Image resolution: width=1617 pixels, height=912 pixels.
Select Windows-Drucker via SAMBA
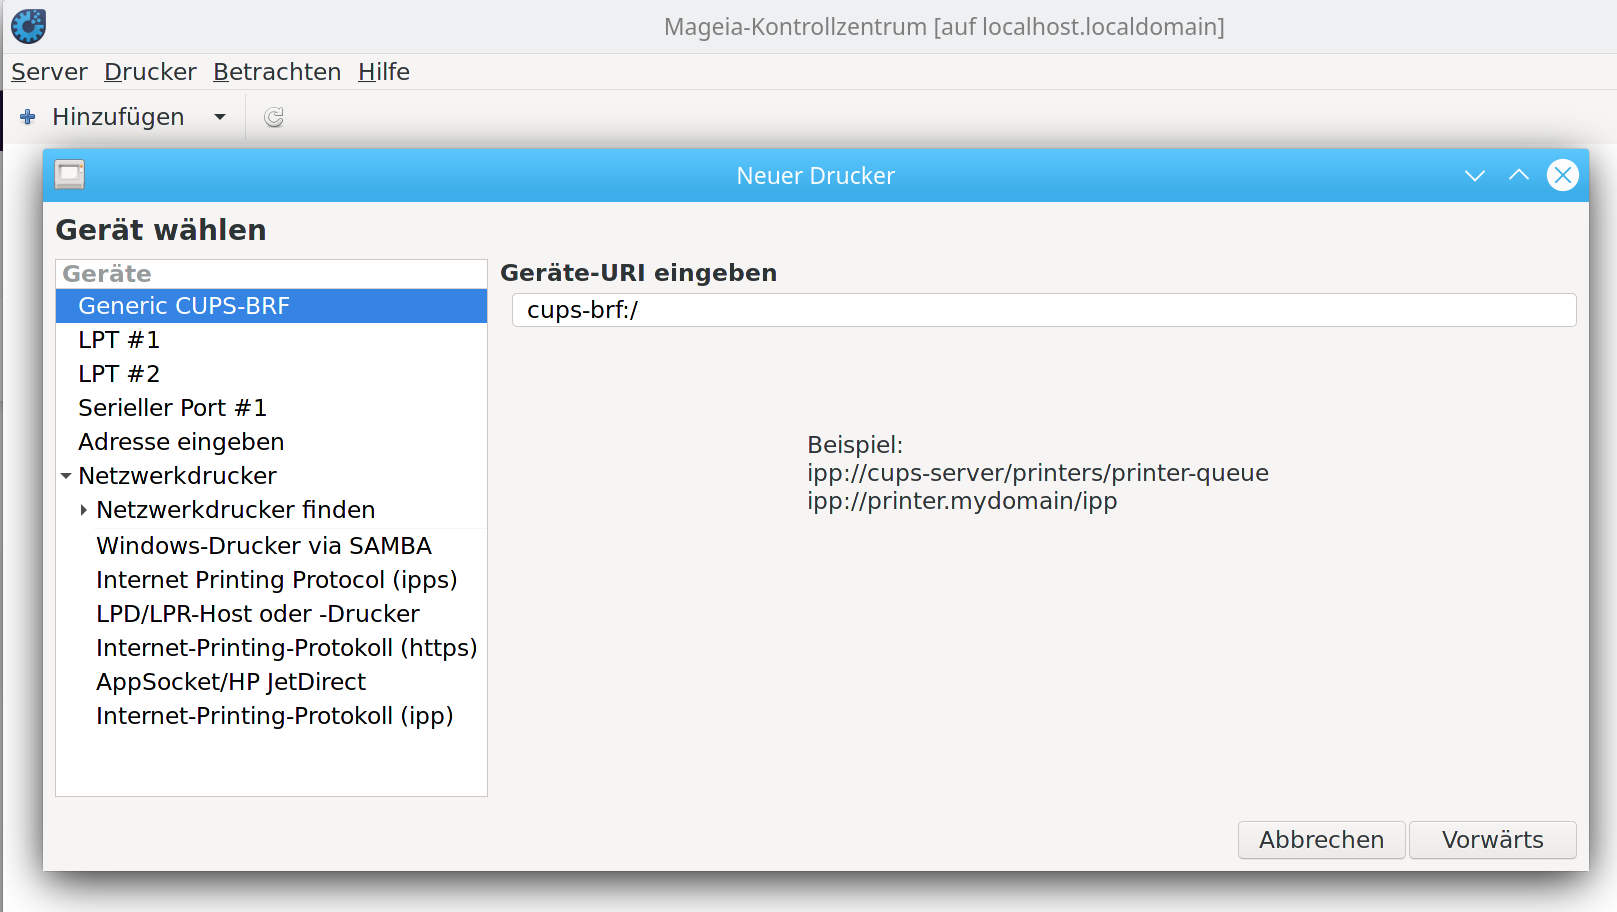[x=271, y=546]
